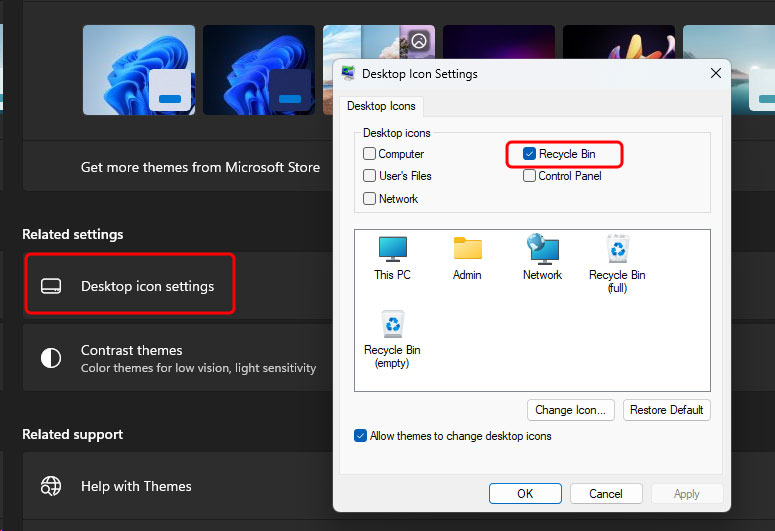Click the Desktop icon settings monitor icon
Image resolution: width=775 pixels, height=531 pixels.
tap(51, 286)
